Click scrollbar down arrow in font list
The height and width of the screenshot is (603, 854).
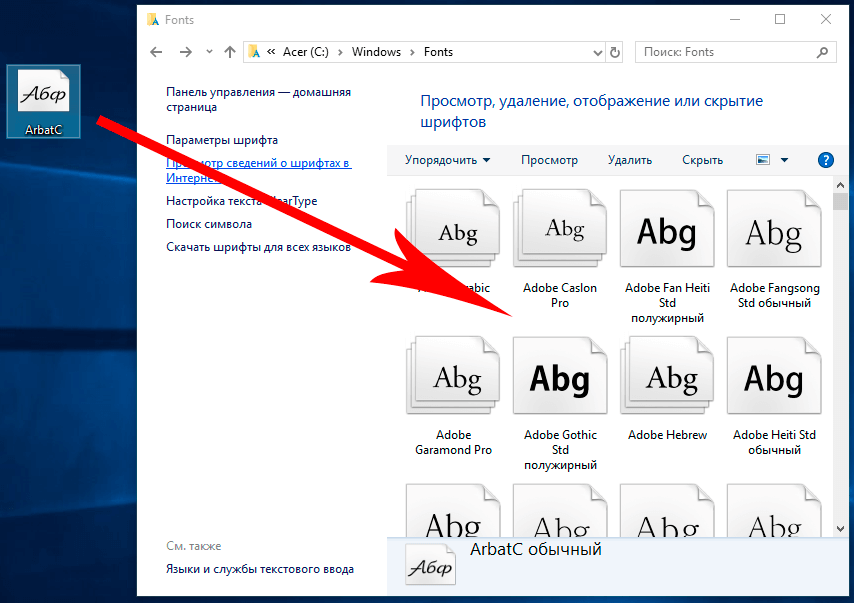[840, 529]
